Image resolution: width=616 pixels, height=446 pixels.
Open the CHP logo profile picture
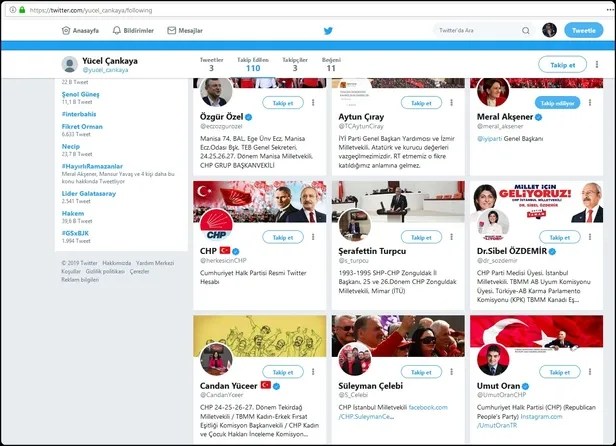(x=216, y=225)
